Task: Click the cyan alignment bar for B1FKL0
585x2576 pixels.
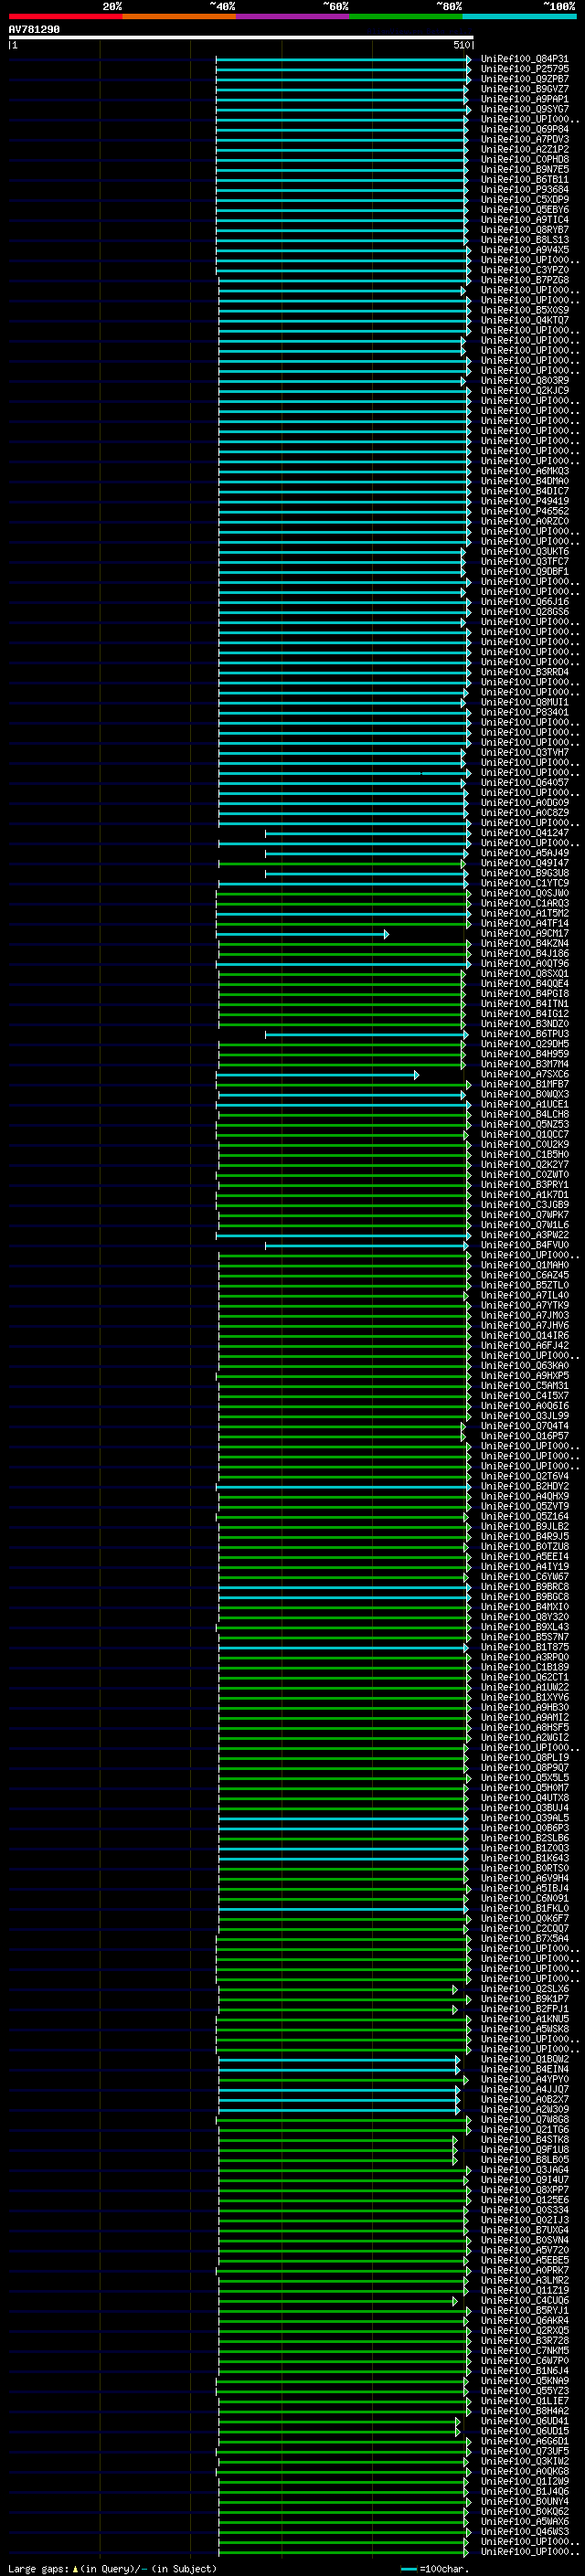Action: [x=344, y=1909]
